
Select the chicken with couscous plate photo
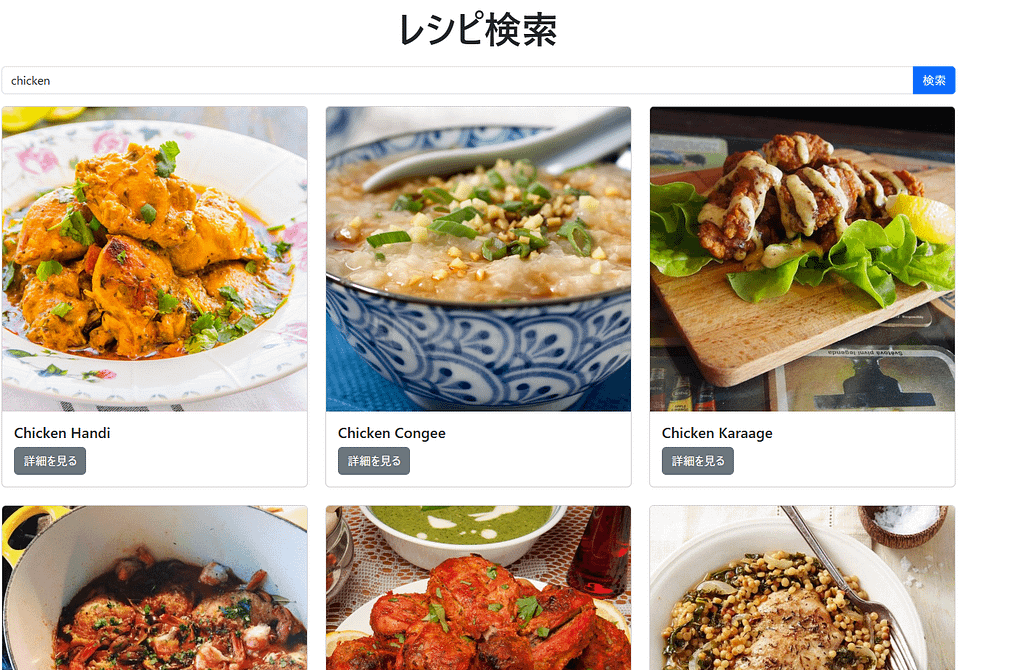coord(803,588)
